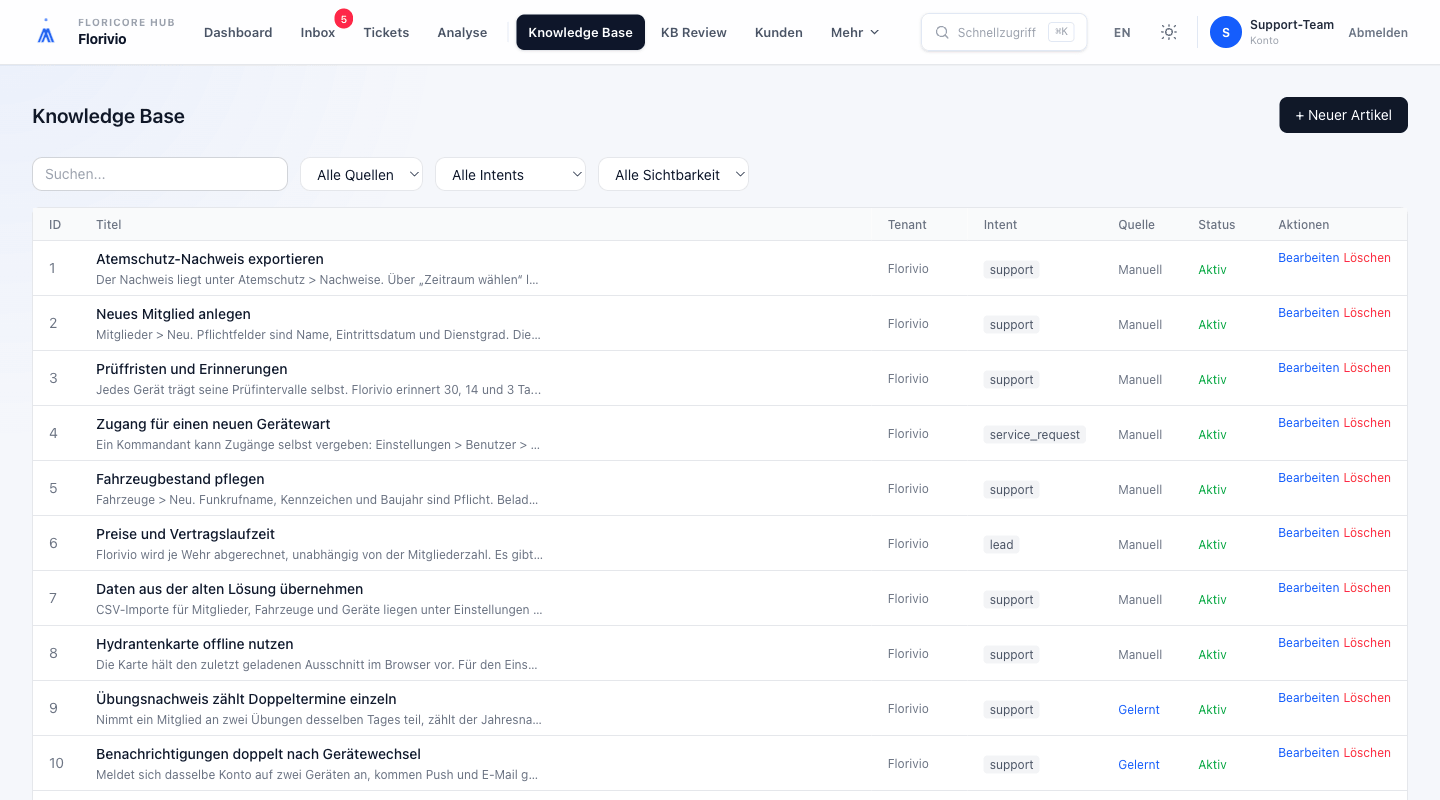
Task: Click the search magnifier icon in Schnellzugriff
Action: (942, 32)
